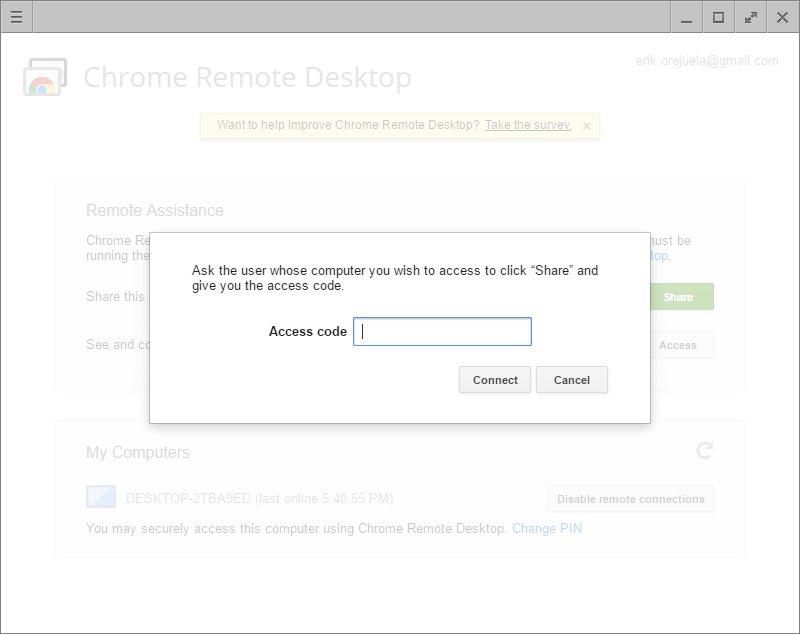Dismiss the survey banner with the X

[x=587, y=126]
